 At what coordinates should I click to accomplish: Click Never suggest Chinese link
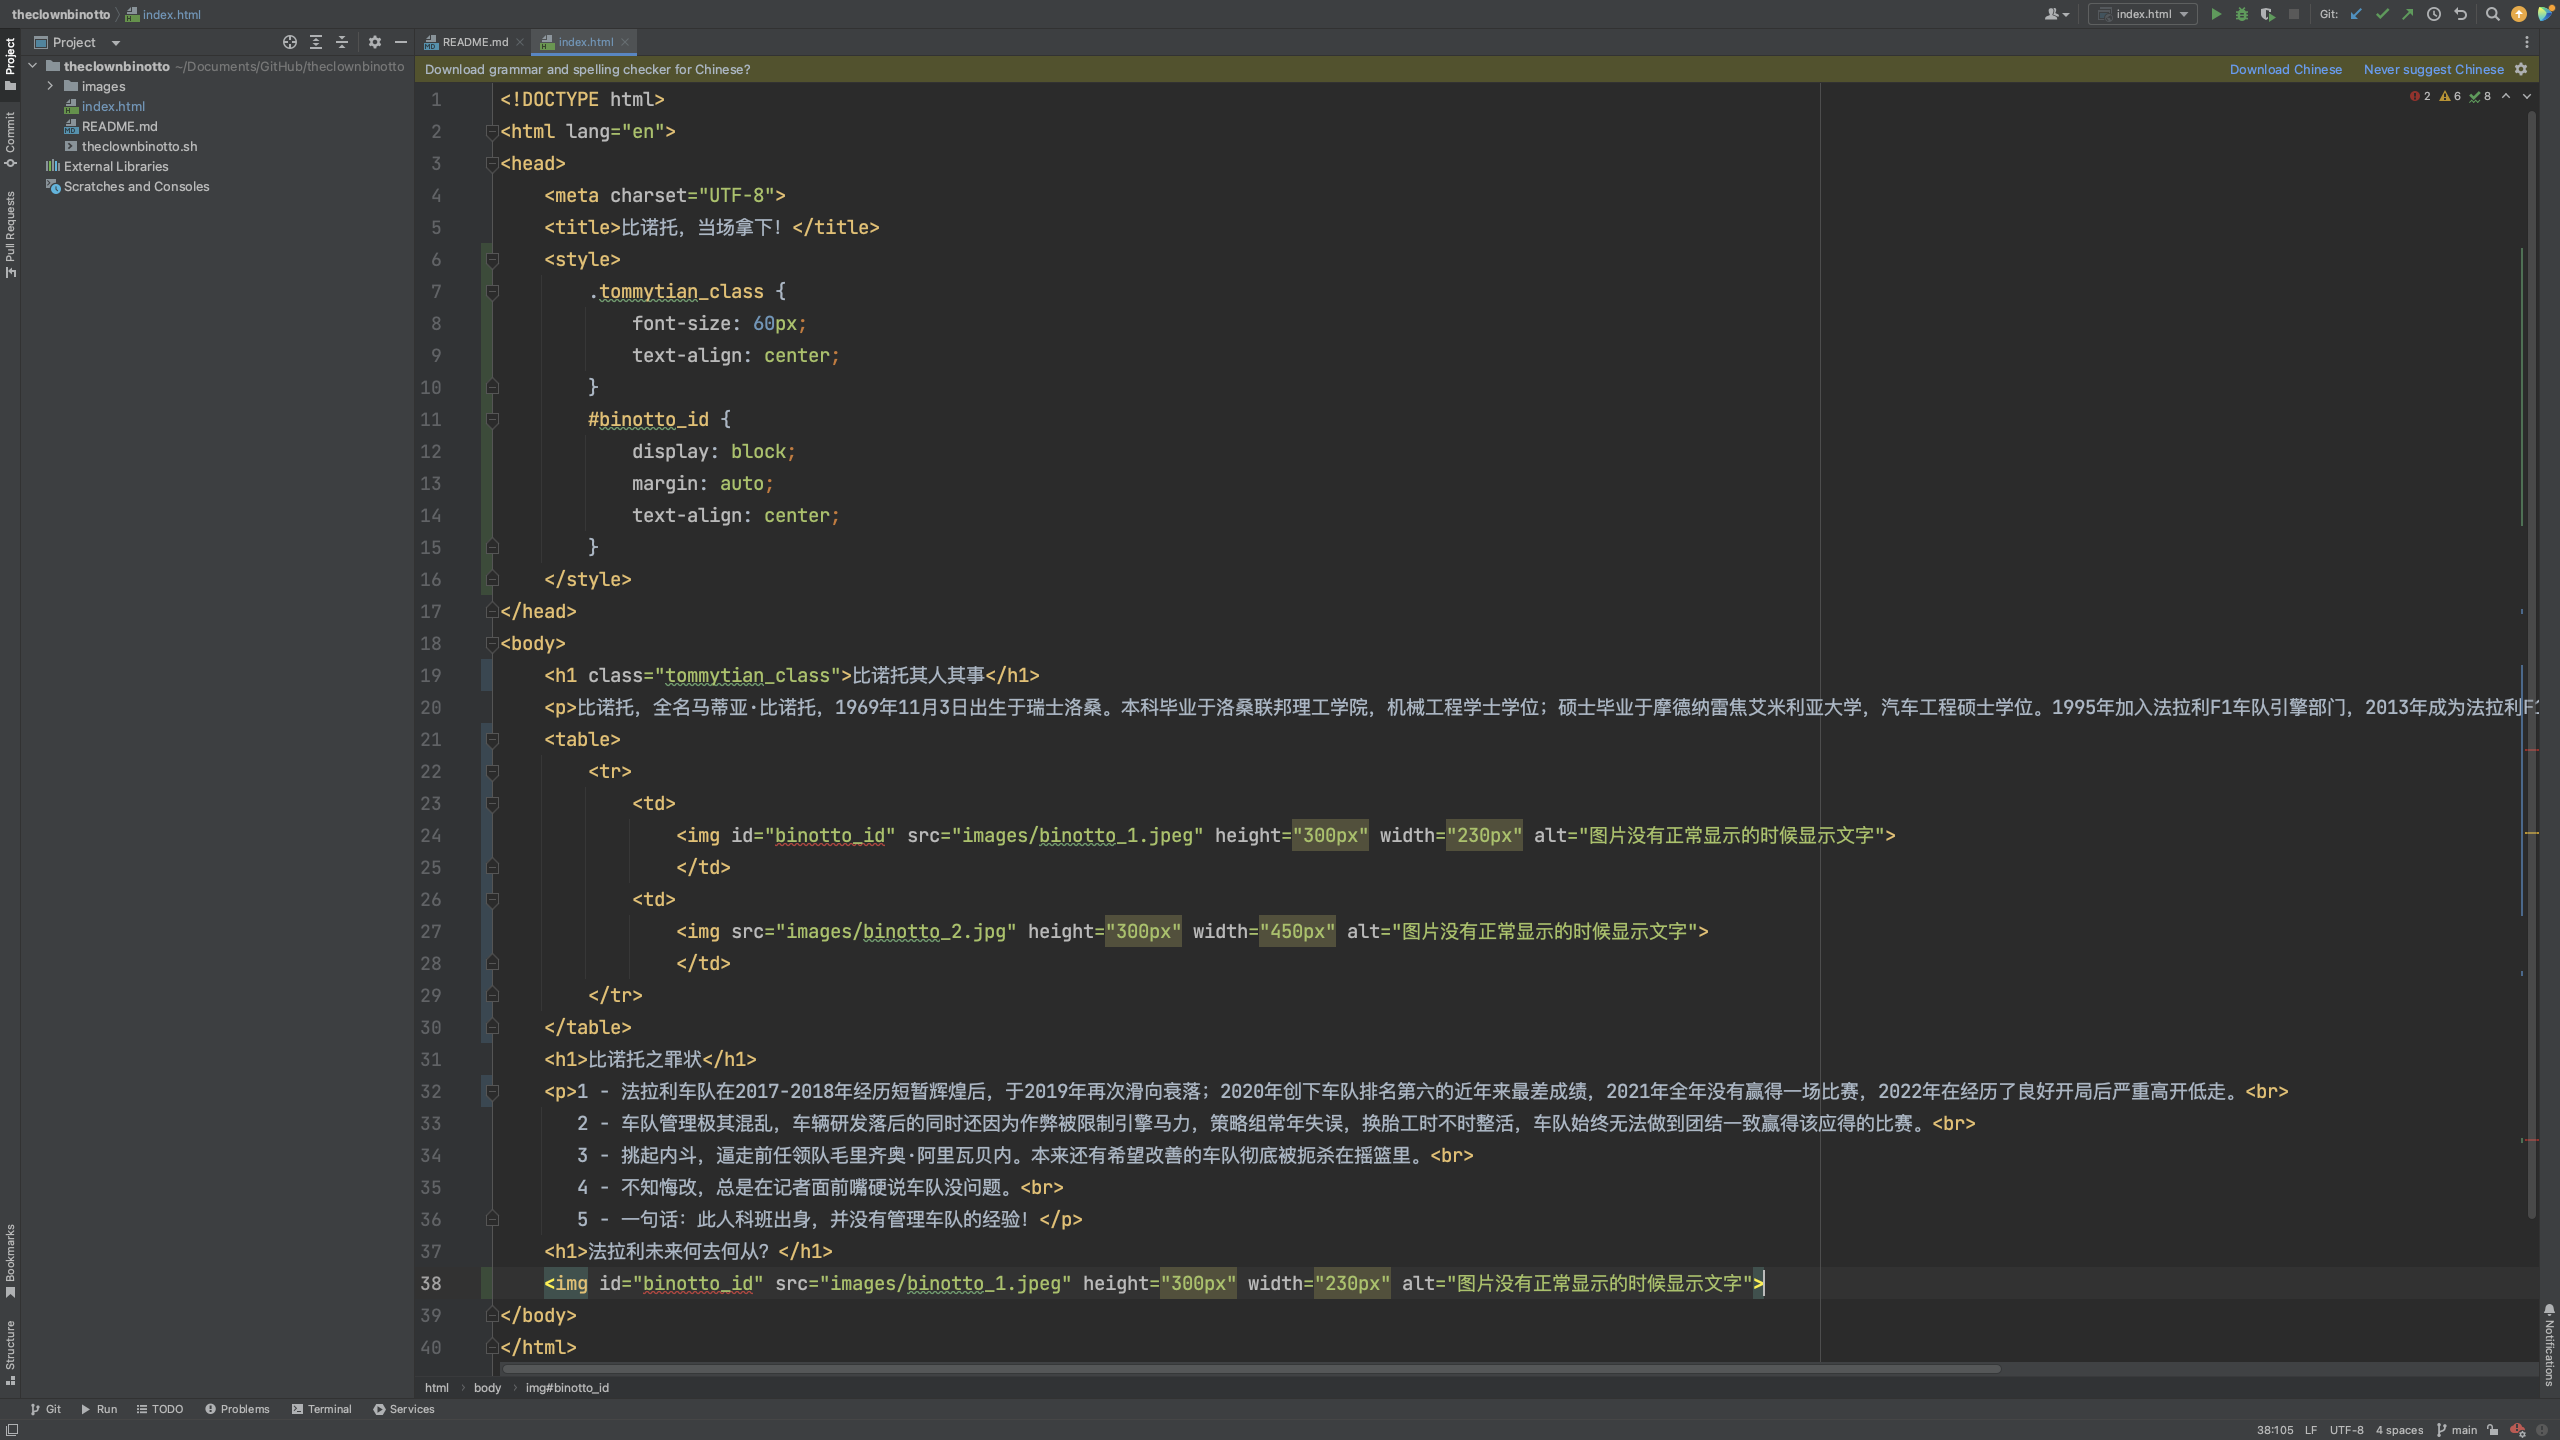tap(2434, 69)
